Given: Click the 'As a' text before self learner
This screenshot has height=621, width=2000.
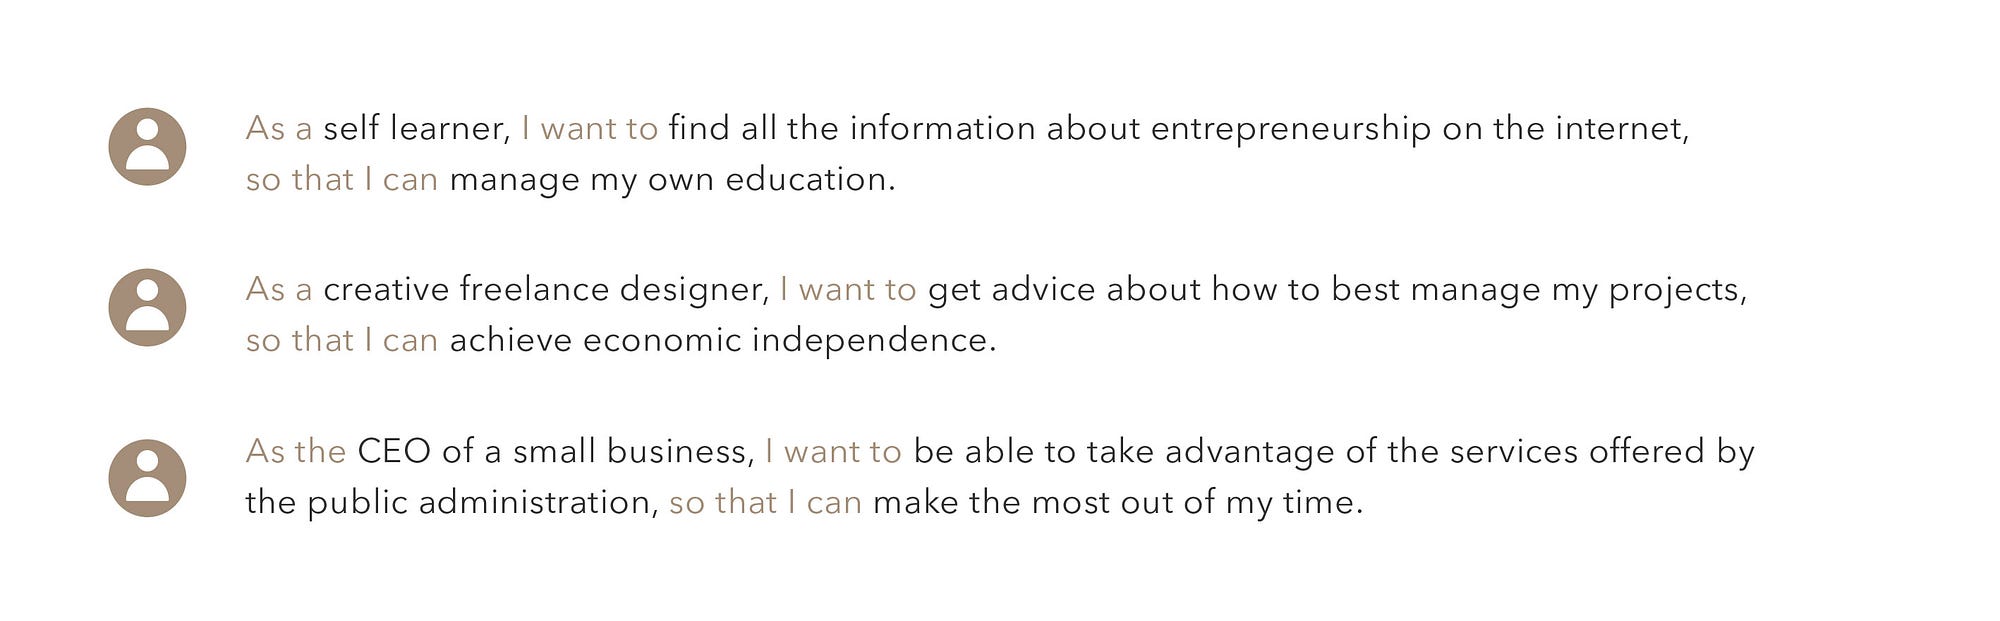Looking at the screenshot, I should pos(279,129).
